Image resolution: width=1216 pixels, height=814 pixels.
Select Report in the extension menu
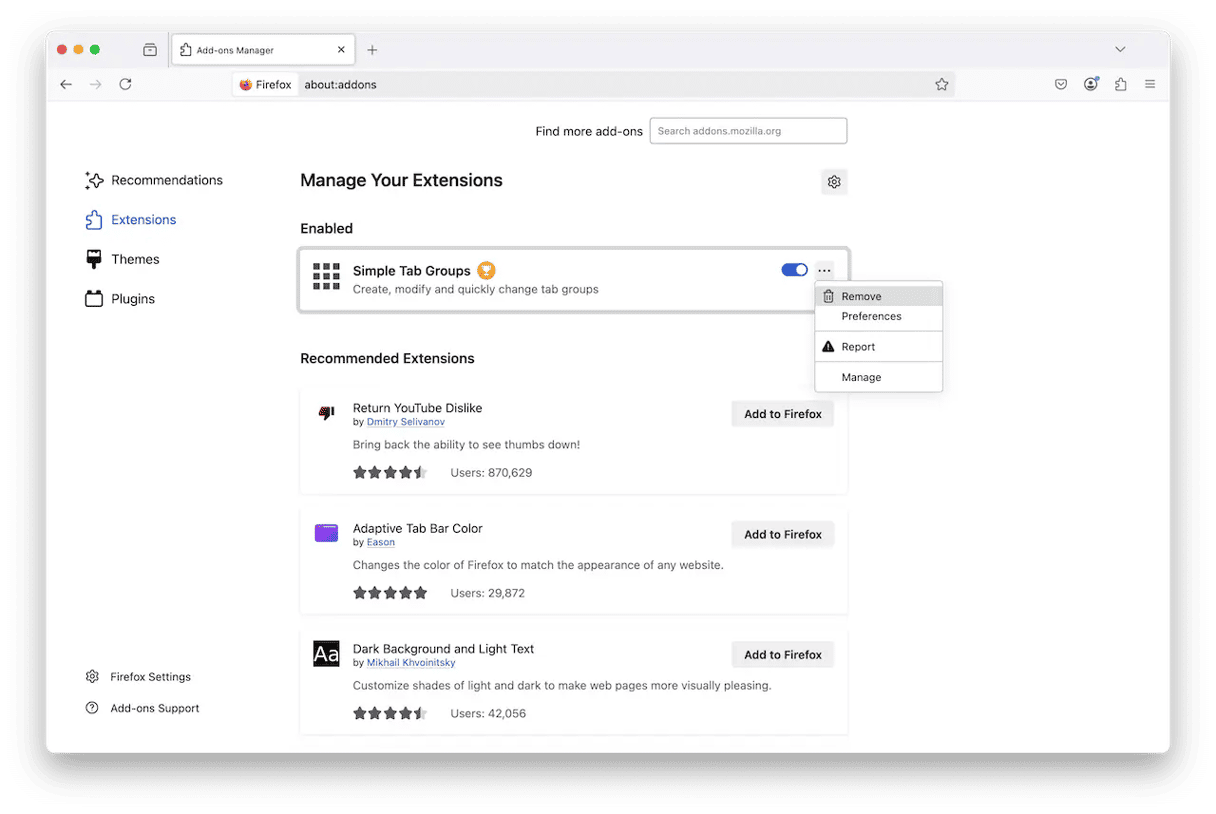pyautogui.click(x=858, y=347)
